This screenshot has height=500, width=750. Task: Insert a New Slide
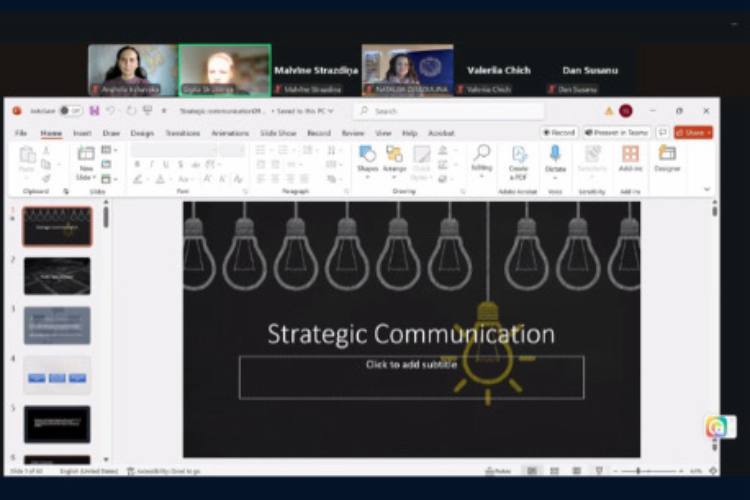point(86,158)
